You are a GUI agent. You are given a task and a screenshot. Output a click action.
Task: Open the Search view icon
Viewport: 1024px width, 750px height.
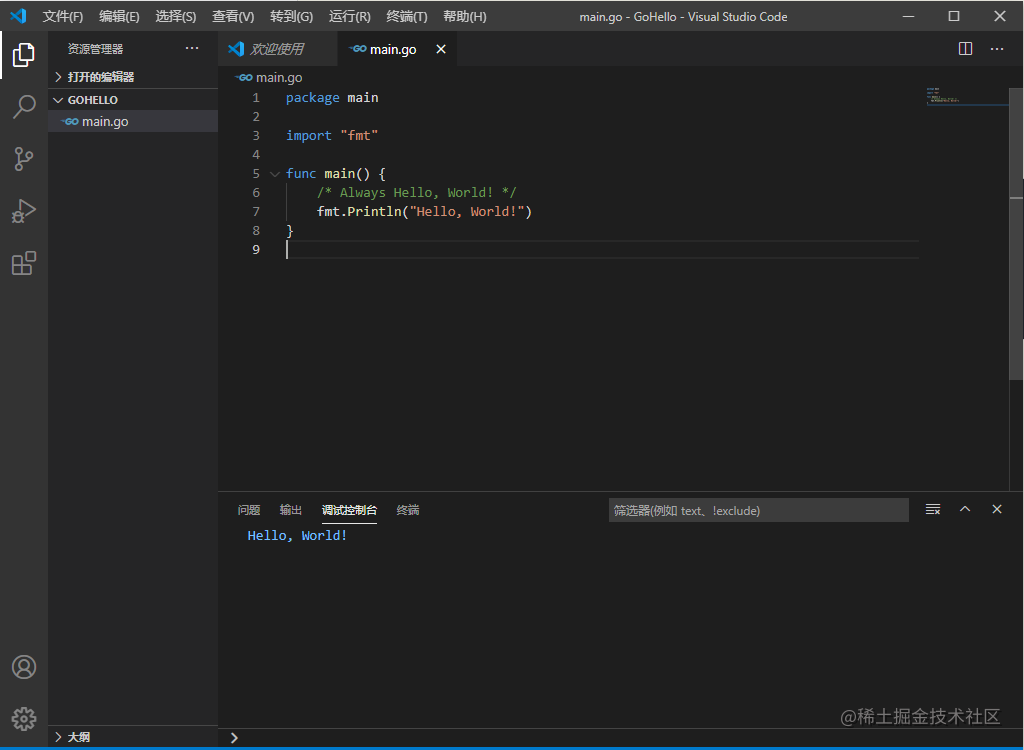pos(24,106)
